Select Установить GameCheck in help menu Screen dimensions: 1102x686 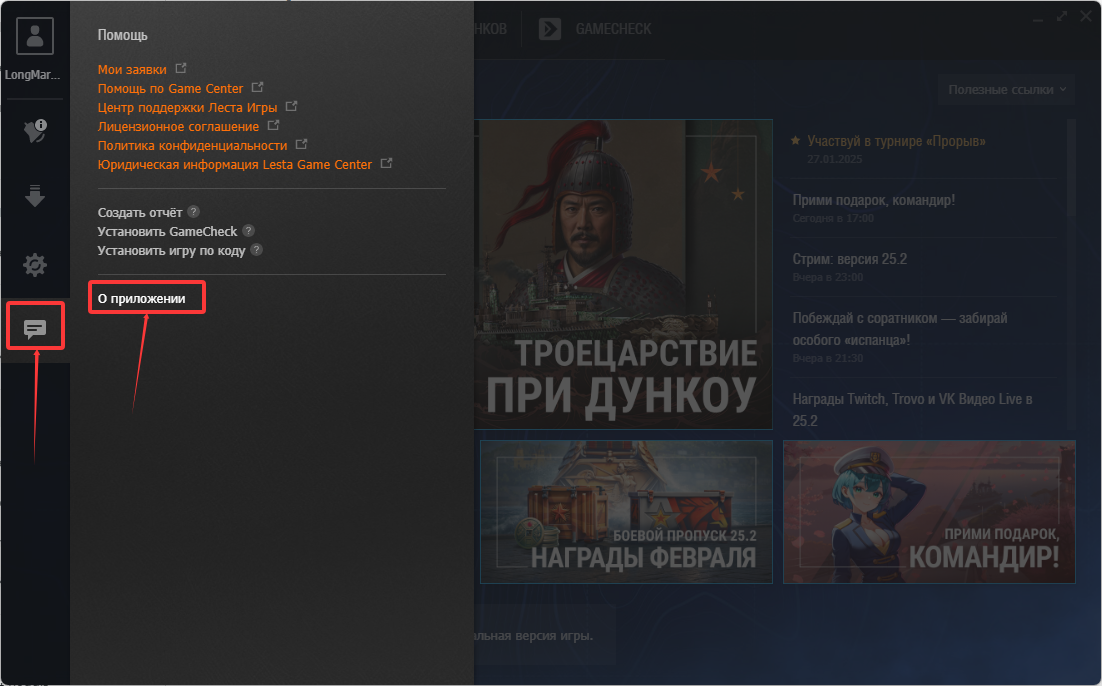coord(167,231)
